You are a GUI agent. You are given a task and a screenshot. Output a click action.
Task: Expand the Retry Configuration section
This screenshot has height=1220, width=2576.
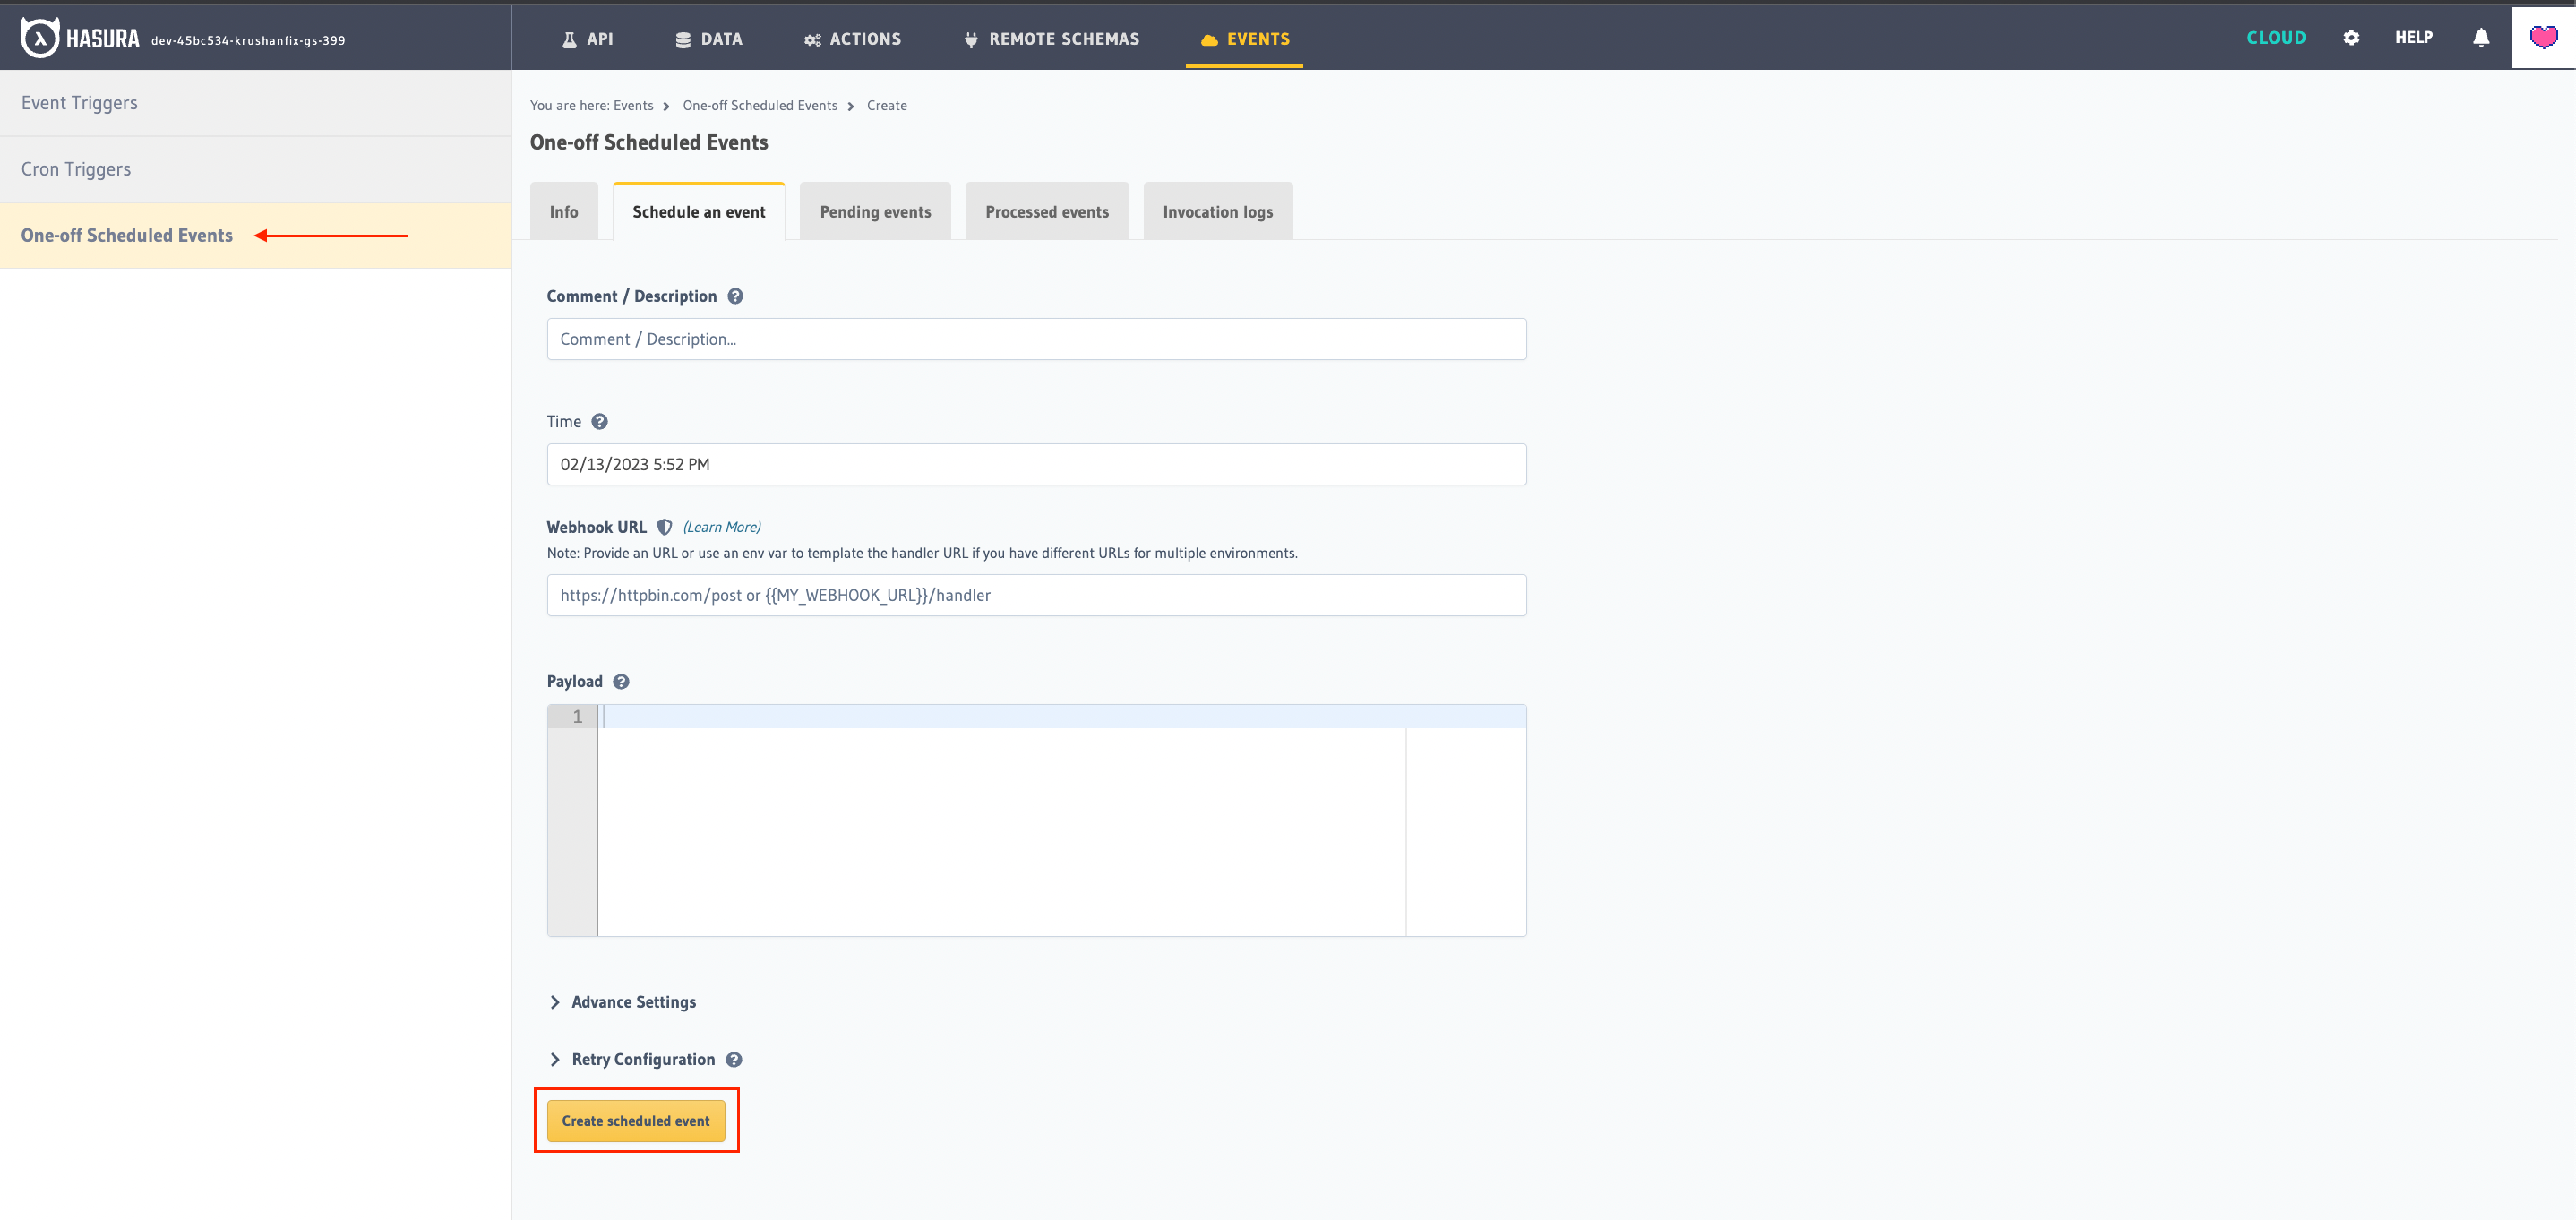[642, 1059]
